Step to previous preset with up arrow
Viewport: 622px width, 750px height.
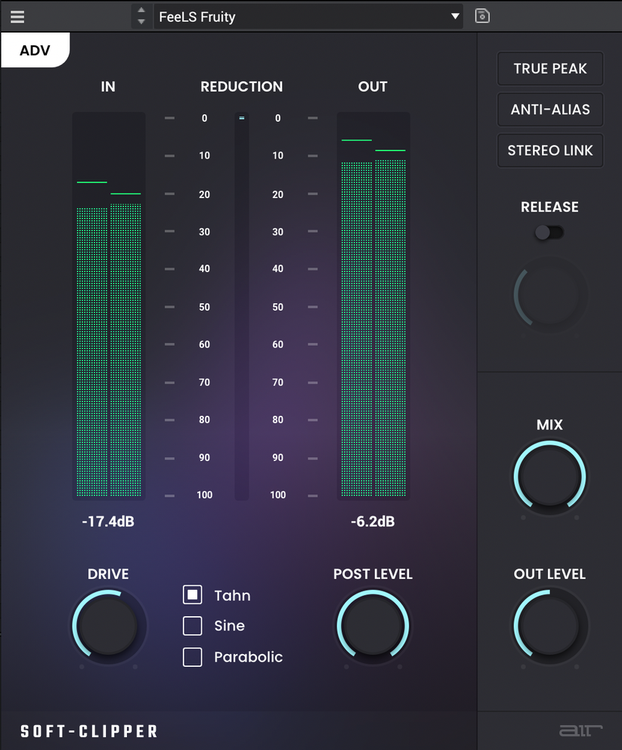pos(141,11)
